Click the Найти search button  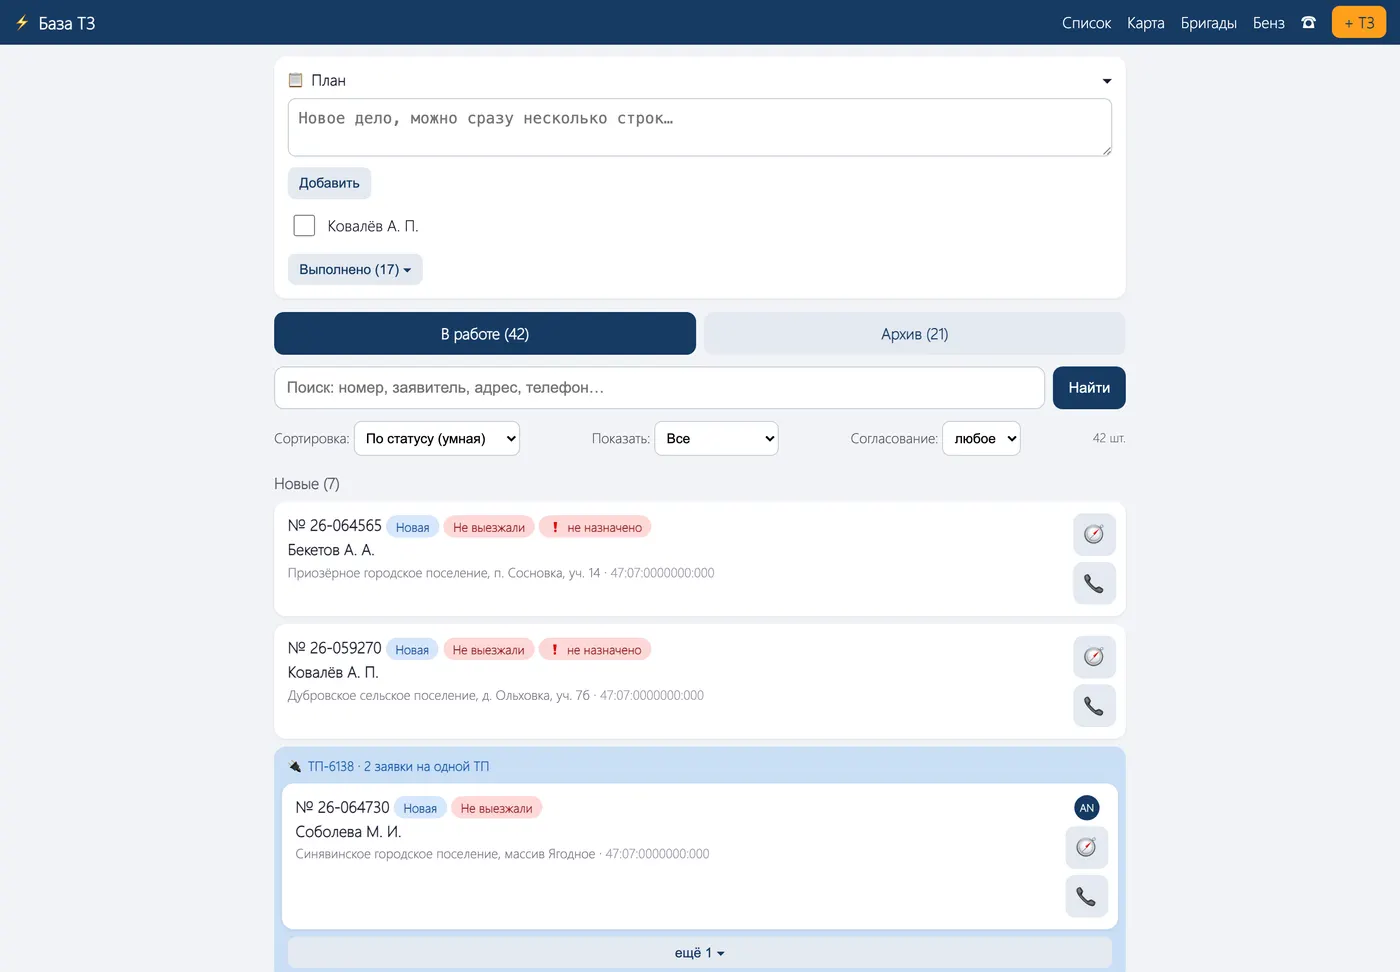[1089, 388]
